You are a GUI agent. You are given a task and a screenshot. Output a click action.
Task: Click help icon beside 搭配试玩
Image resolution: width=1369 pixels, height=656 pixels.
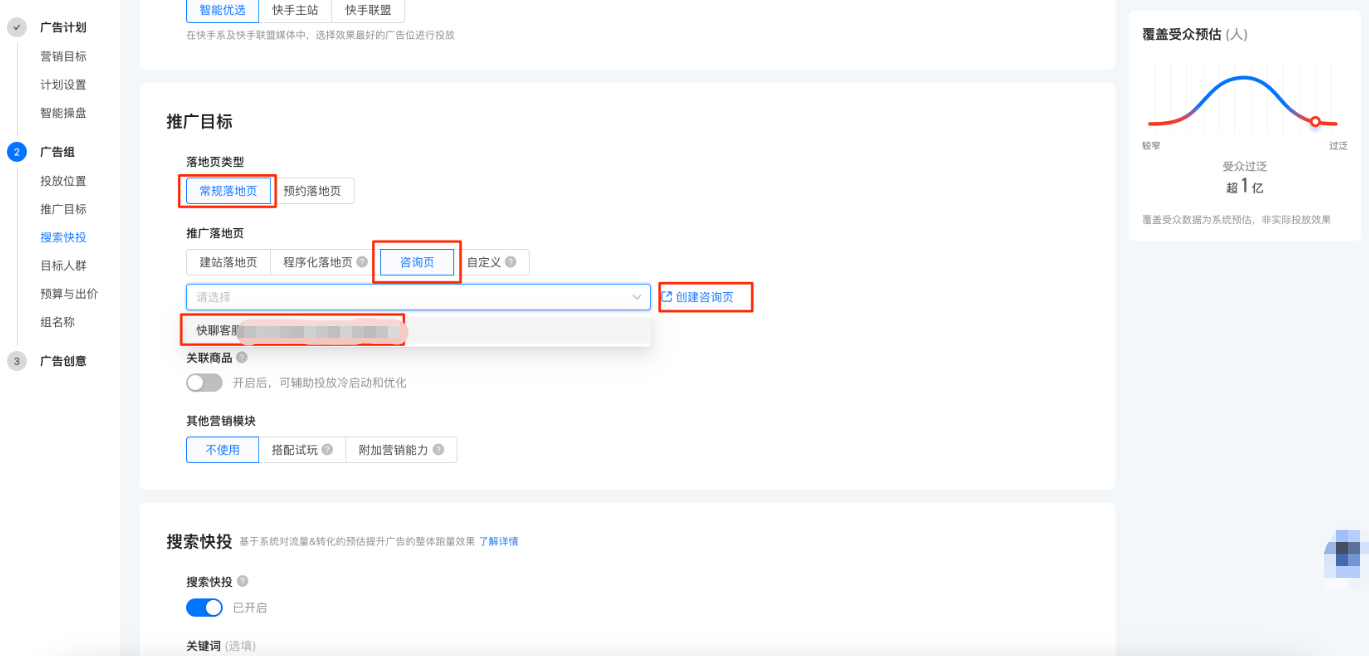(327, 450)
